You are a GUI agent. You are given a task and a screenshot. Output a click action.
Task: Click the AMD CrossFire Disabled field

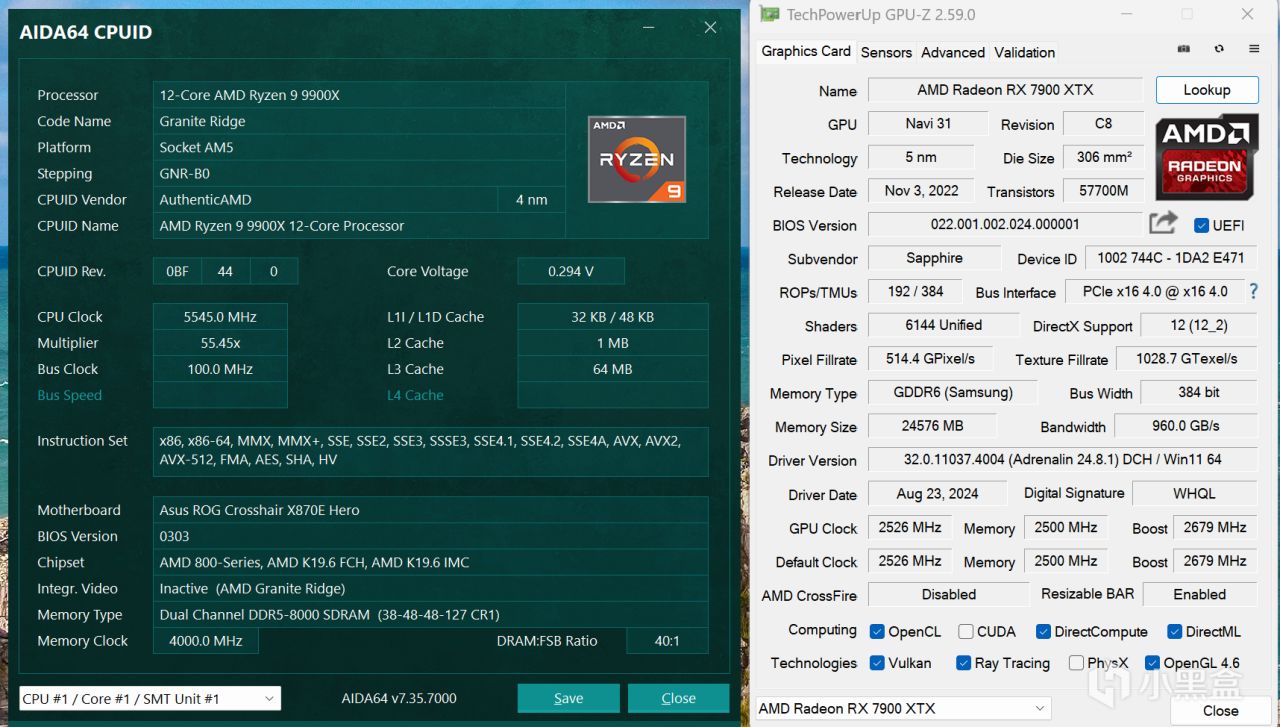point(948,594)
